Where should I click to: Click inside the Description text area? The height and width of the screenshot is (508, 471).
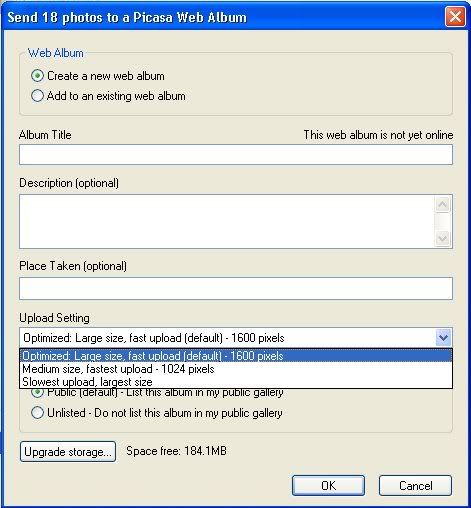coord(227,222)
